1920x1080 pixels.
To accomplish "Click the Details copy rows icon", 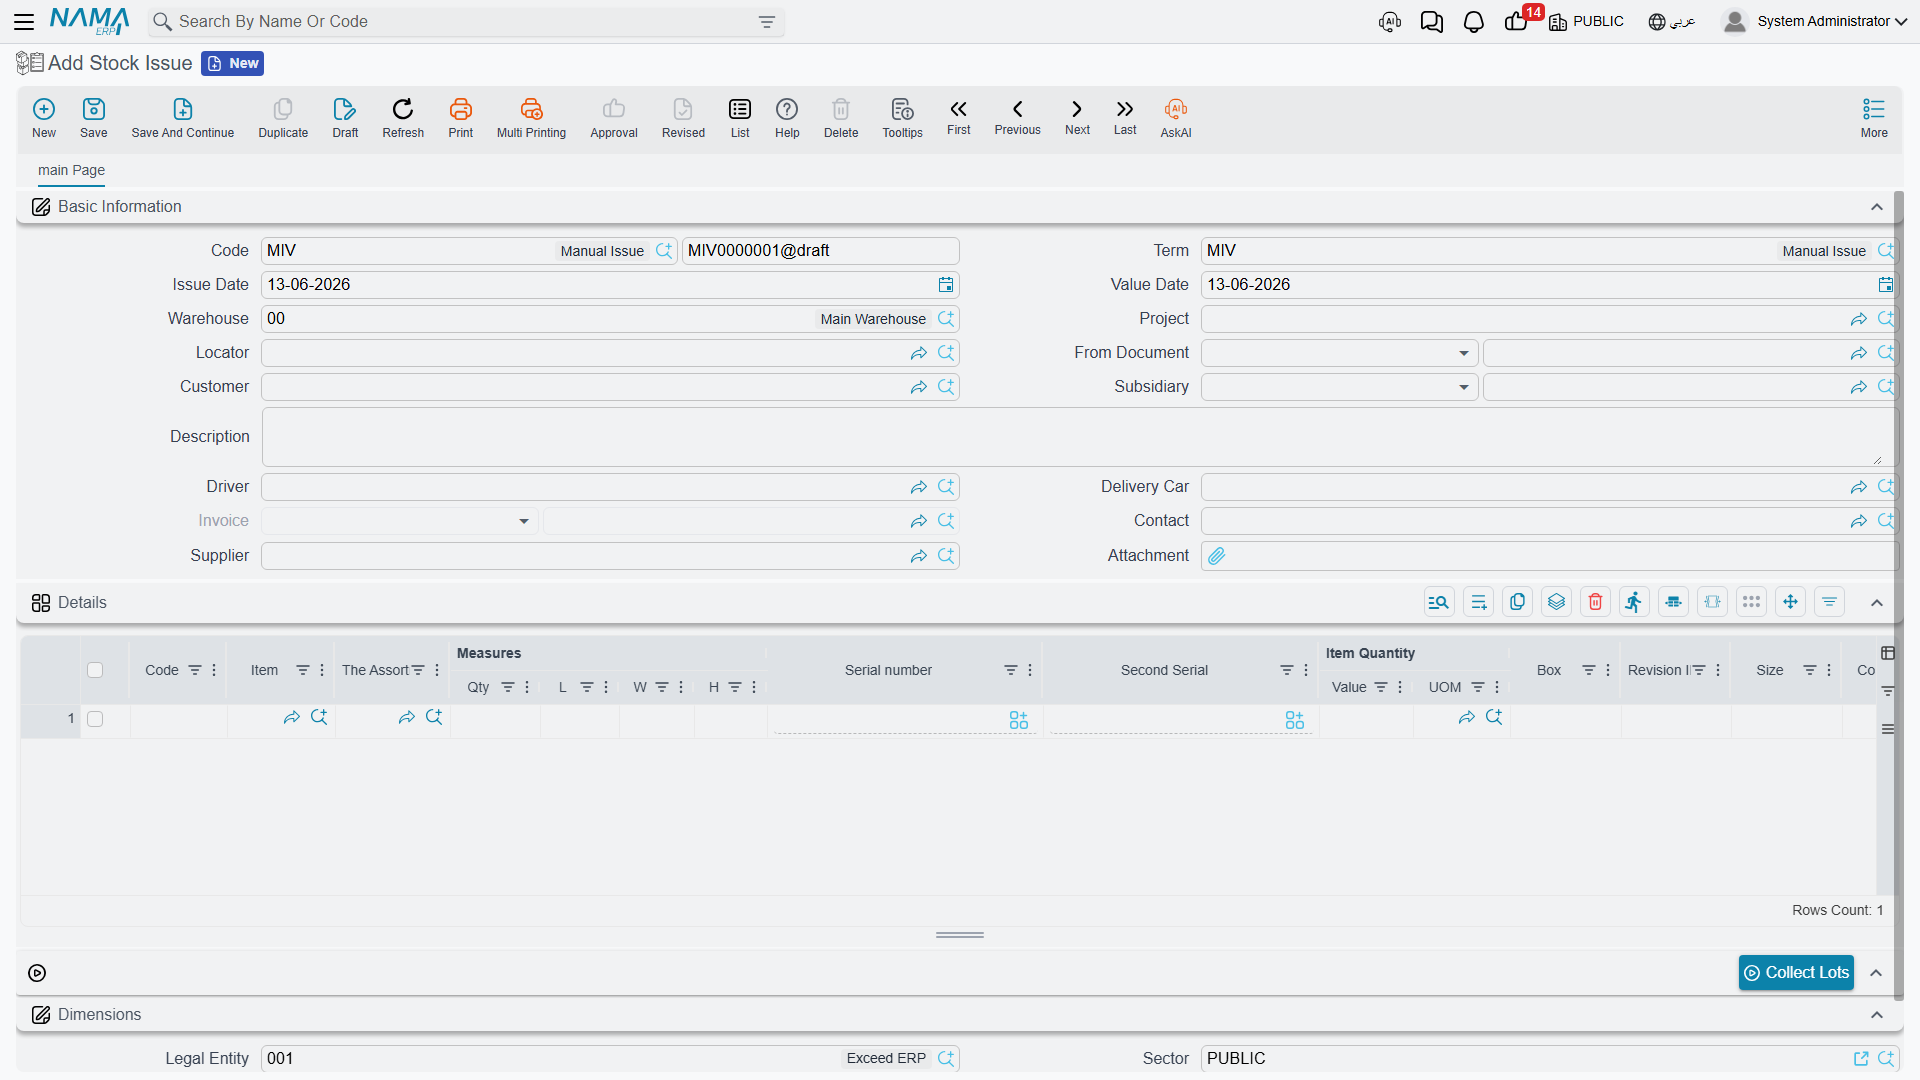I will (x=1518, y=602).
